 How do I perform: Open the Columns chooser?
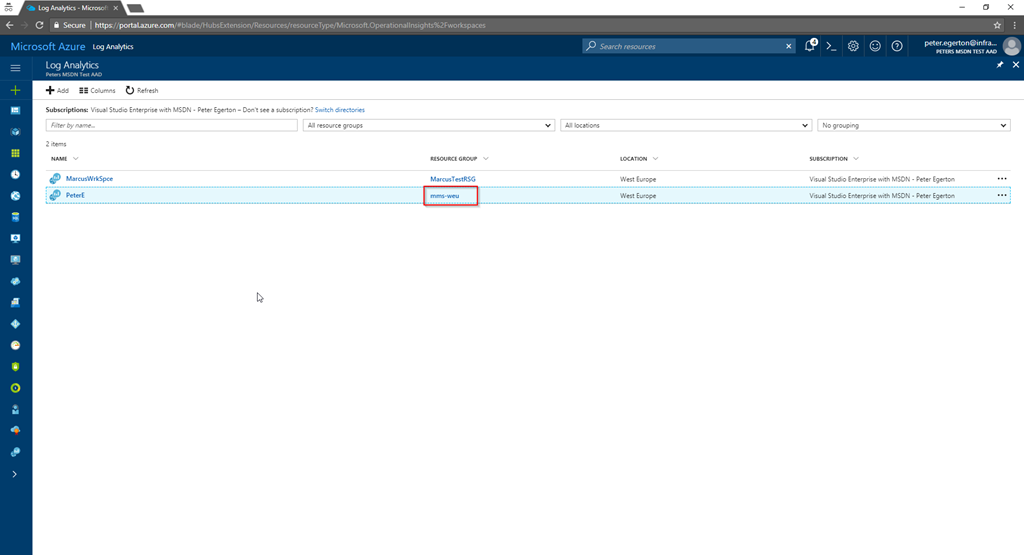[97, 90]
